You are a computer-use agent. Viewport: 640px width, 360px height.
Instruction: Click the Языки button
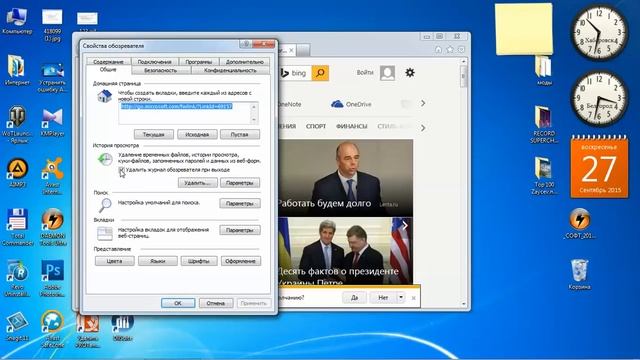158,261
